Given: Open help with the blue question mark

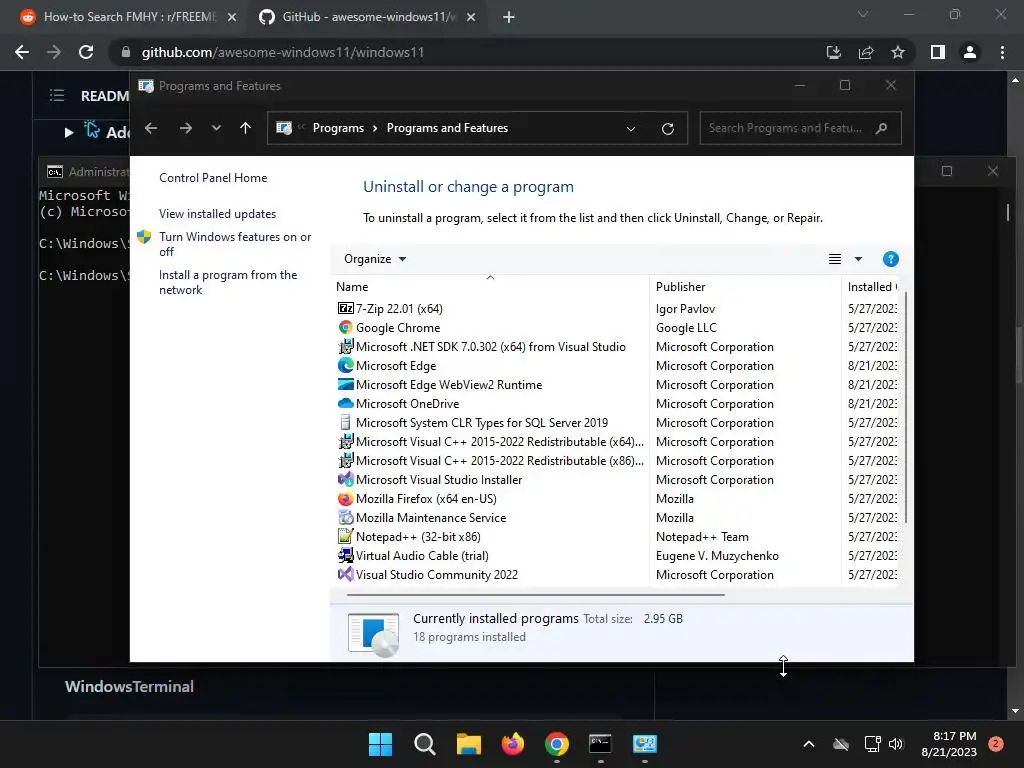Looking at the screenshot, I should click(x=890, y=259).
